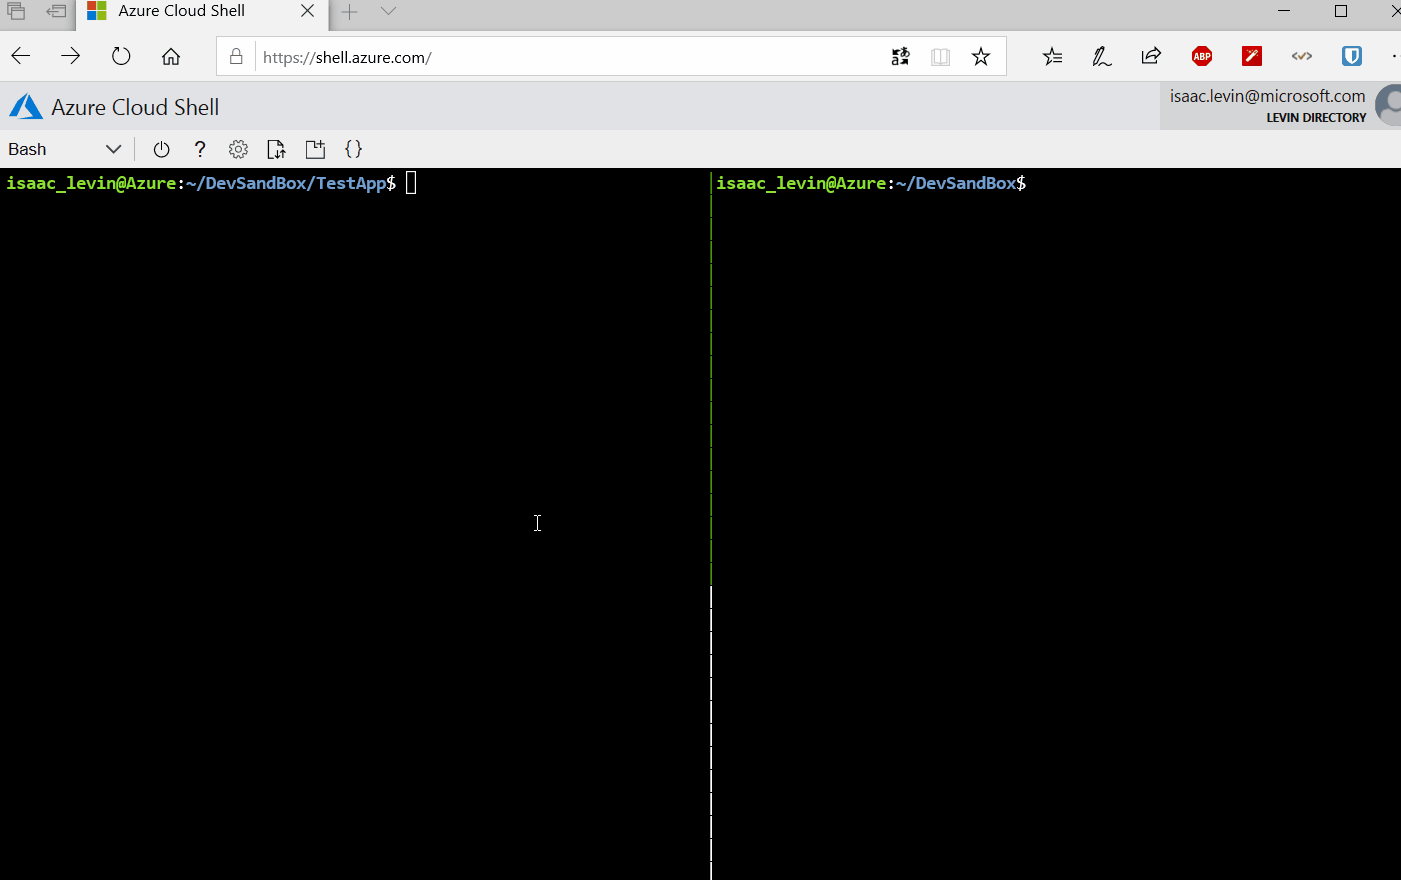Click the add notes pen icon
This screenshot has width=1401, height=880.
pyautogui.click(x=1102, y=56)
